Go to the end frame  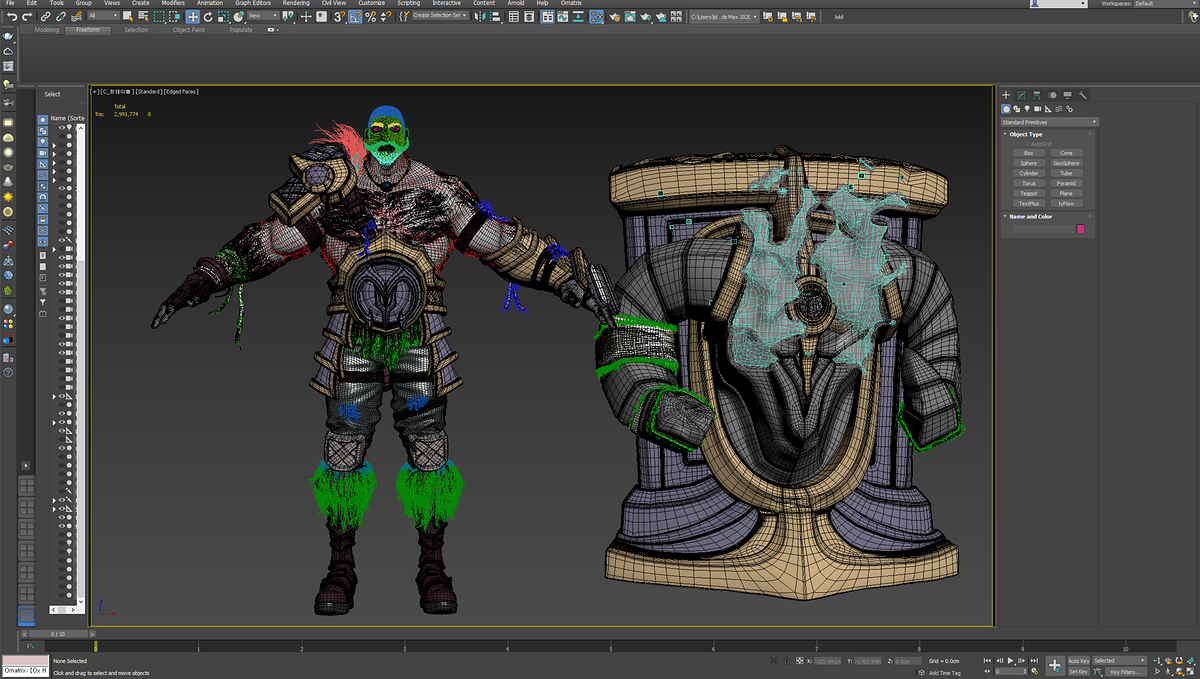point(1034,661)
